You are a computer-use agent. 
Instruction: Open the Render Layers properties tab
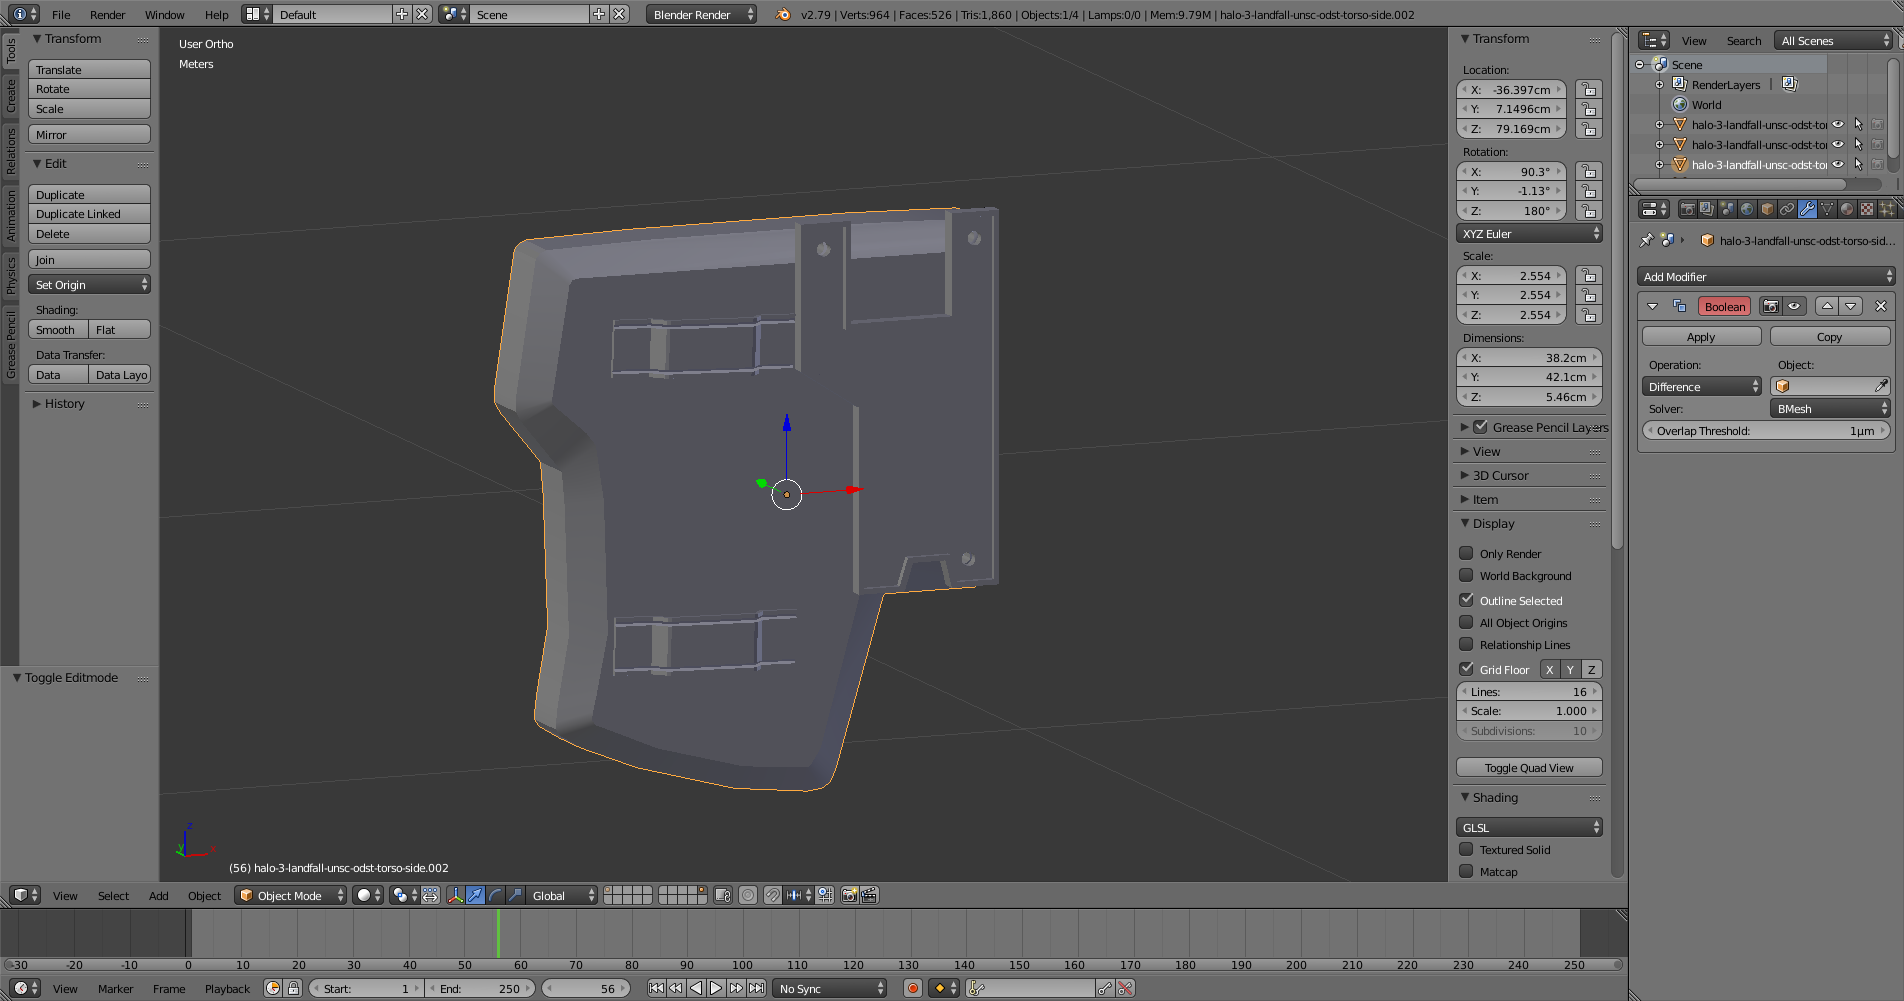[x=1707, y=209]
